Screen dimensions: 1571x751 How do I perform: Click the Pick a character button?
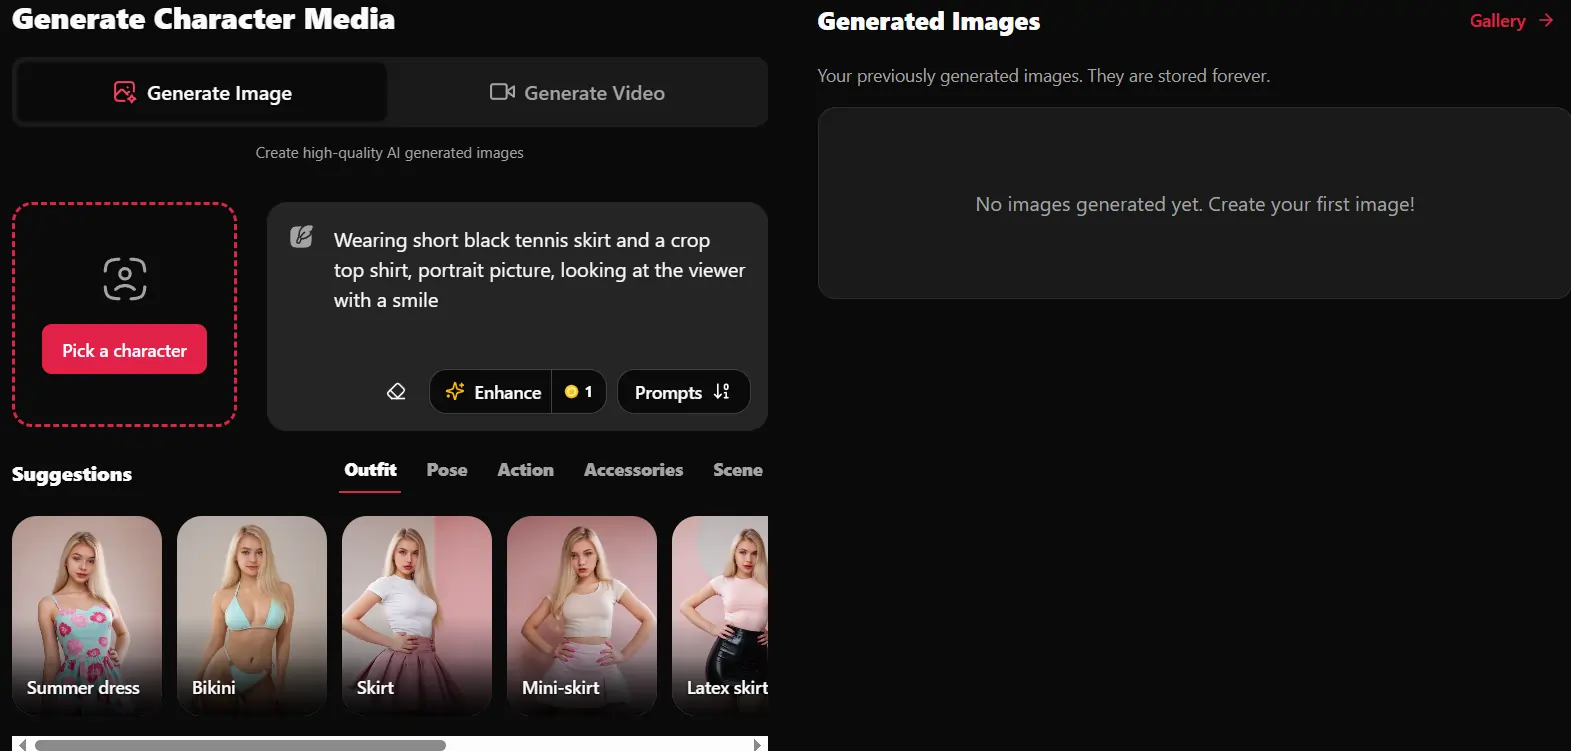(124, 349)
